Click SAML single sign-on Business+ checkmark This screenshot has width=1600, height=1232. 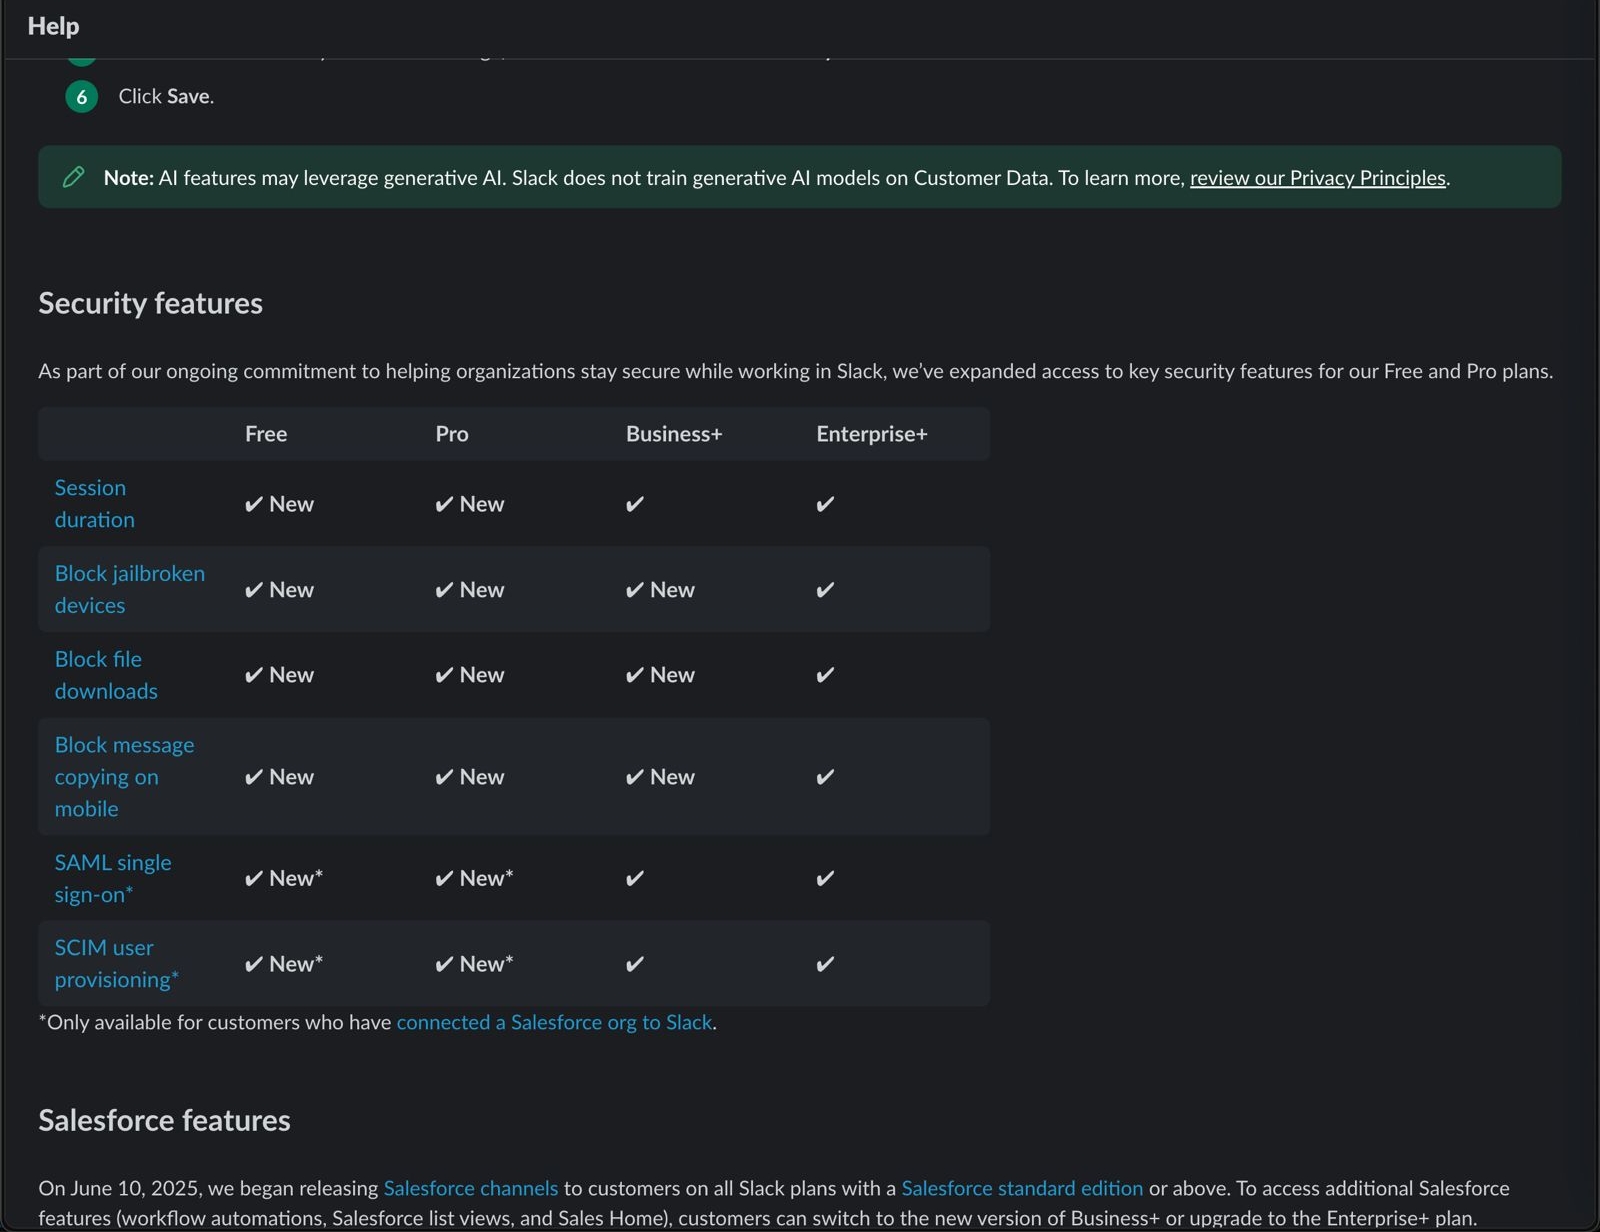point(635,879)
